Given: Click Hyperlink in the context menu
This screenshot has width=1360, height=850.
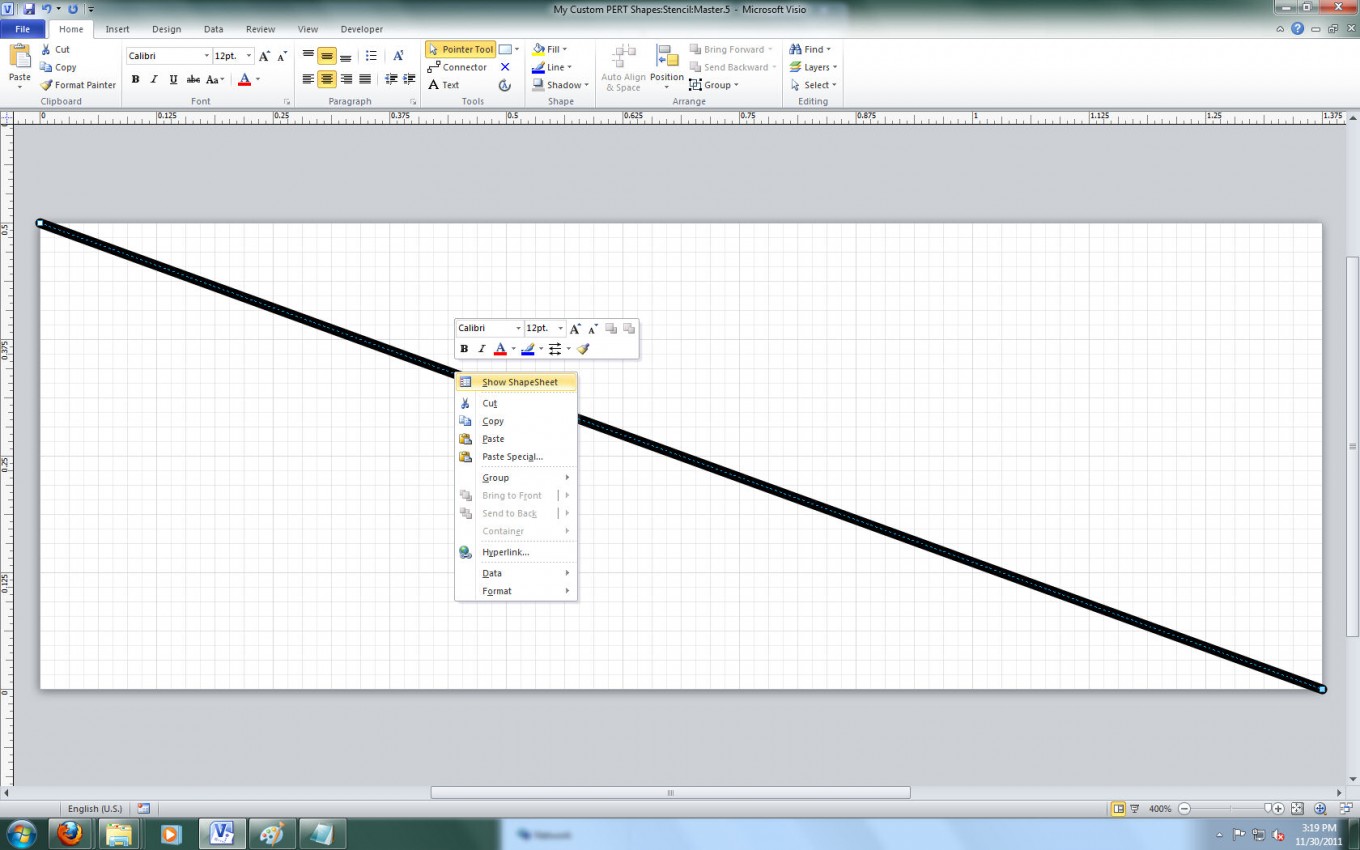Looking at the screenshot, I should pos(506,551).
